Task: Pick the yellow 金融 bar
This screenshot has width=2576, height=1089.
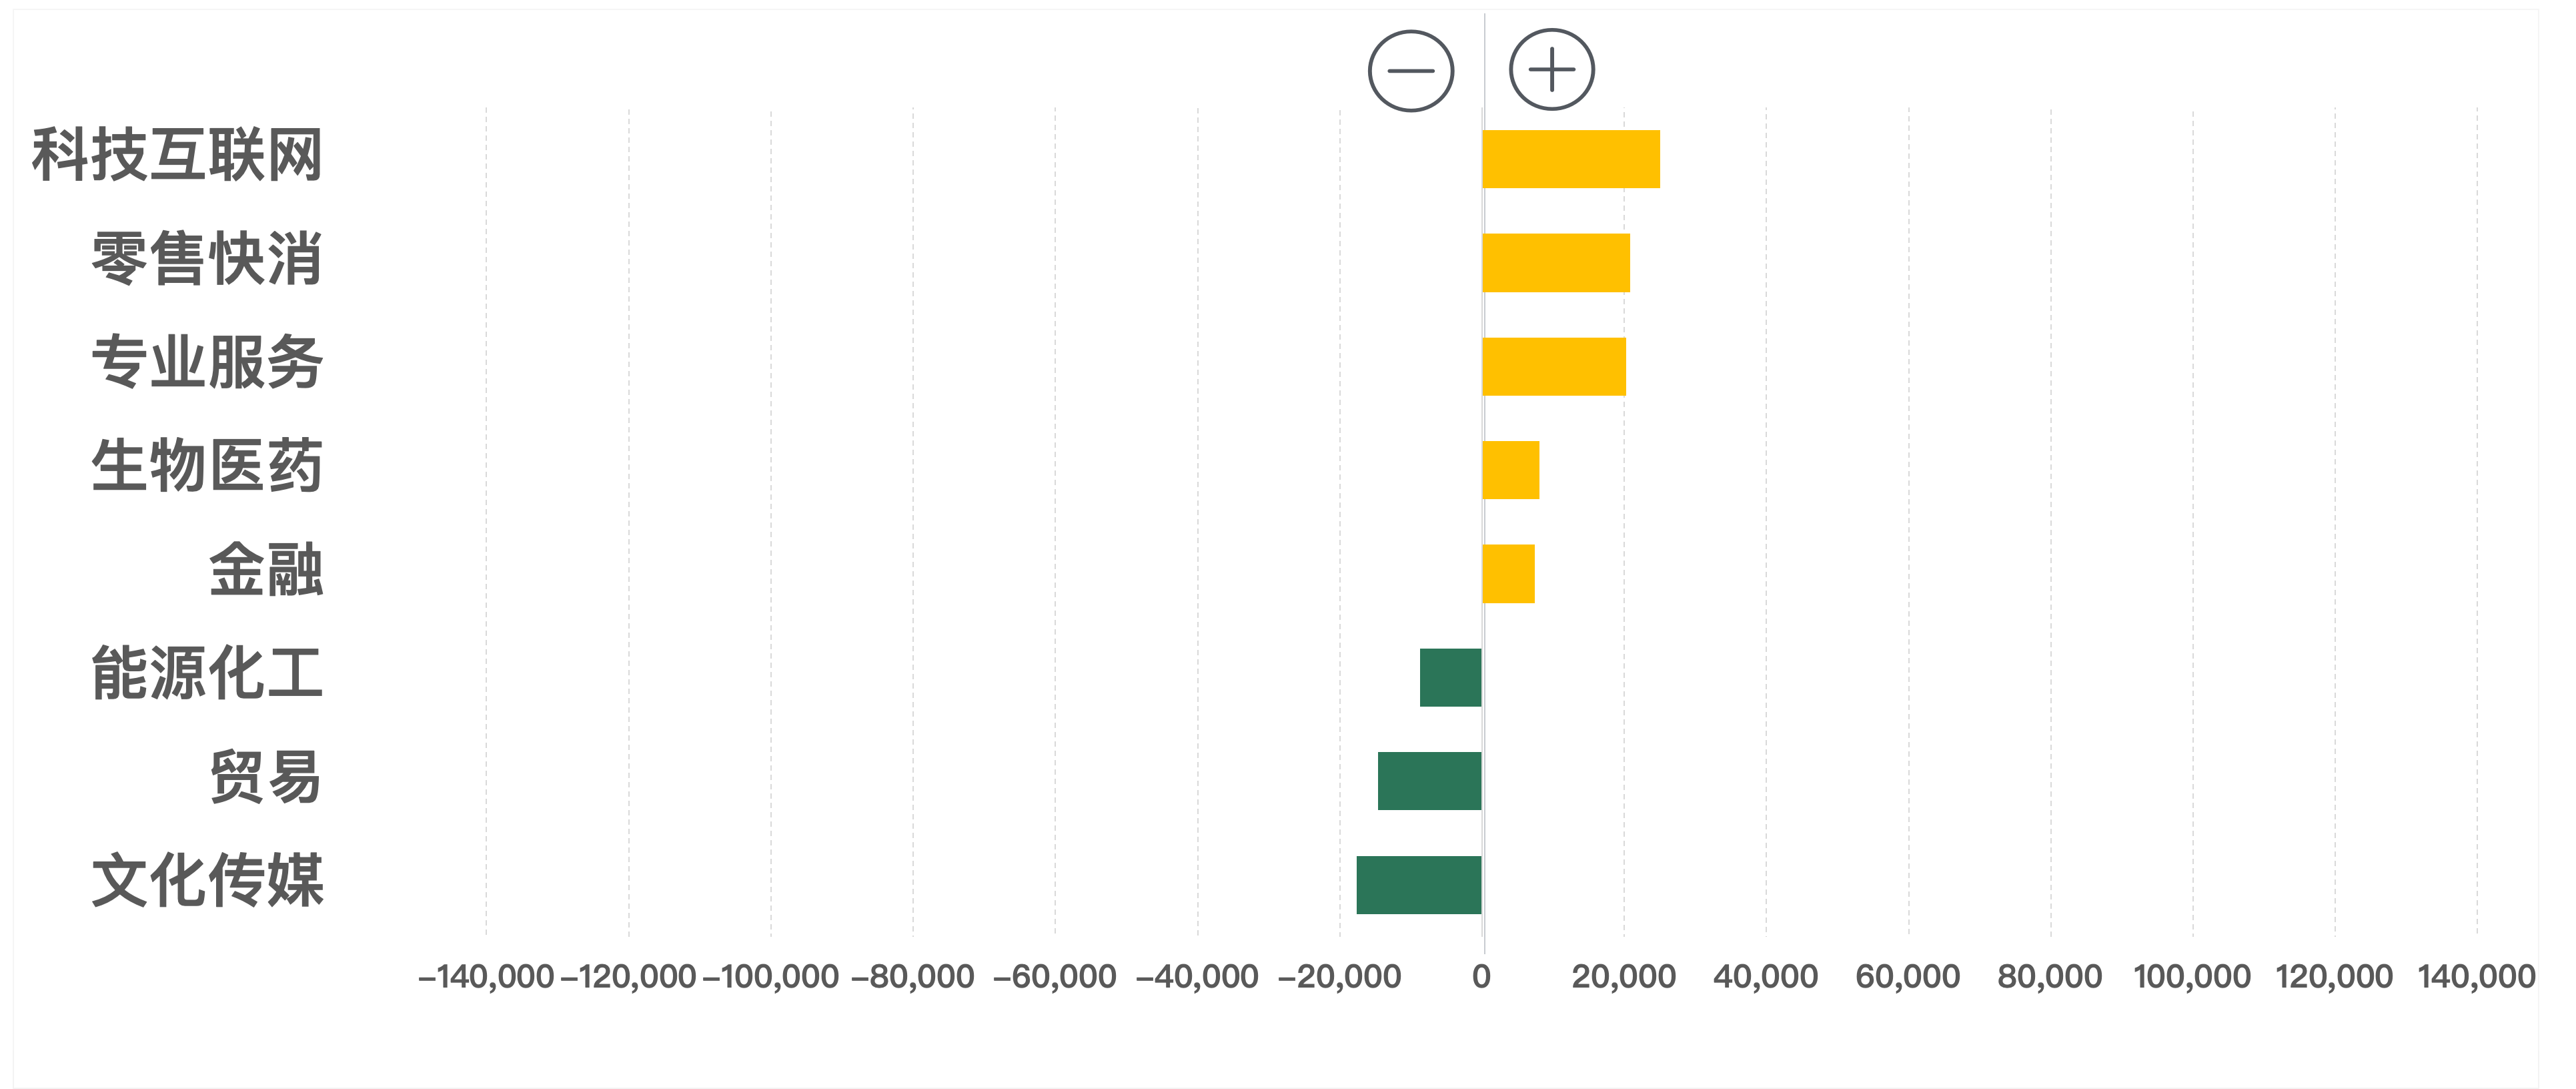Action: tap(1508, 574)
